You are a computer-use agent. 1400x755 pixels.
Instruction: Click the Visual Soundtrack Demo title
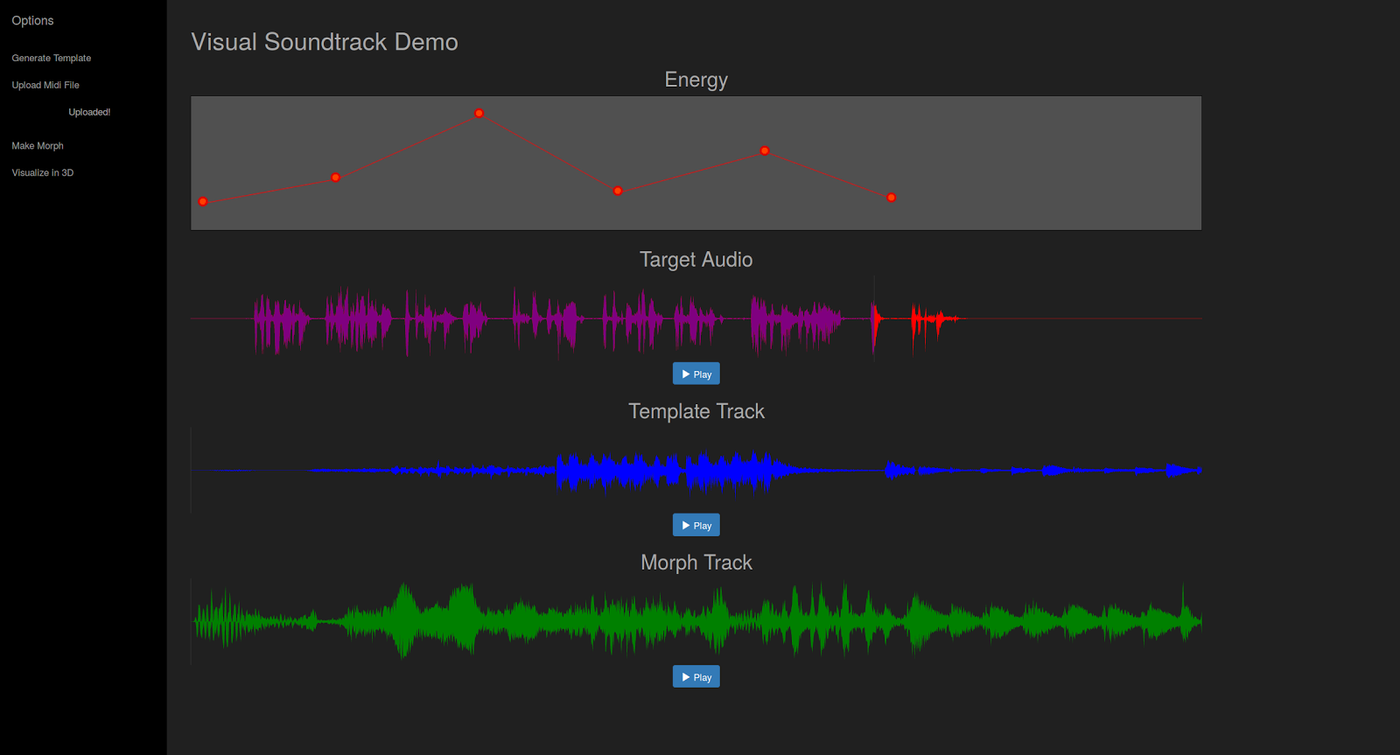tap(325, 42)
